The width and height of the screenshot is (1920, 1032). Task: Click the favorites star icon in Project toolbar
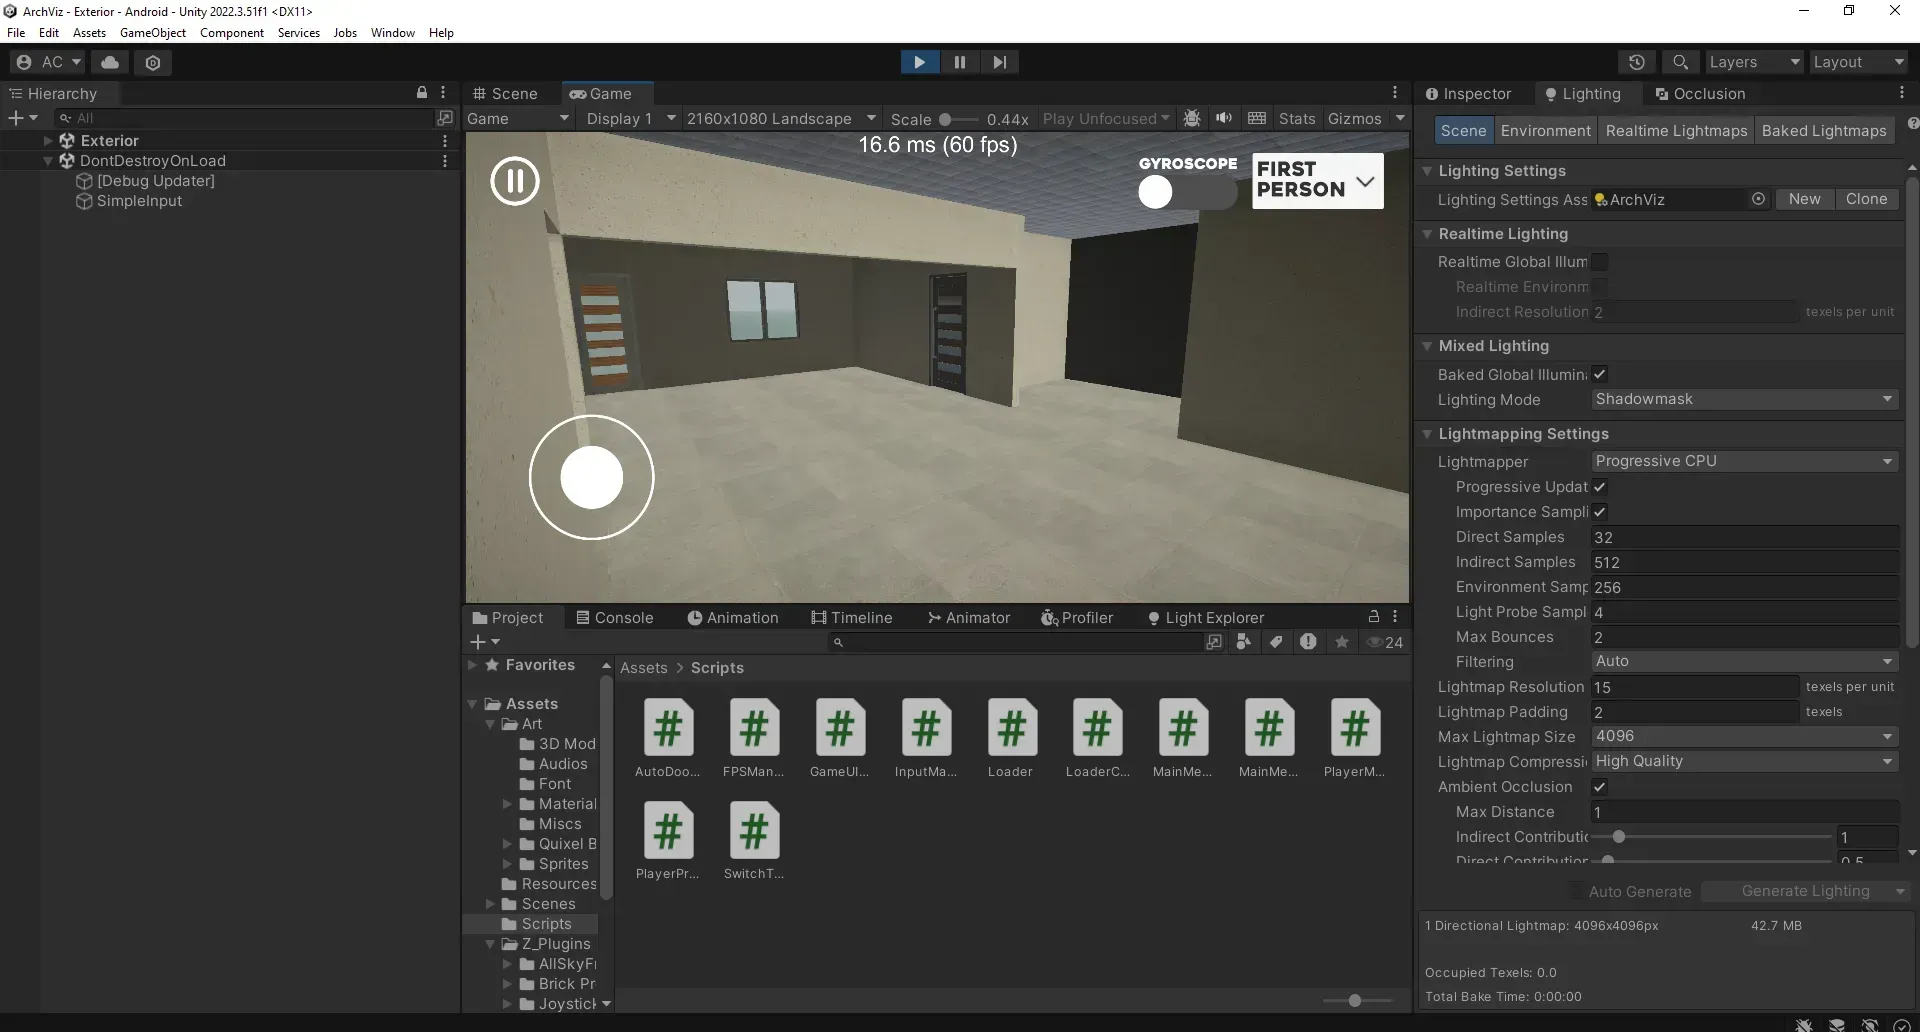(1342, 642)
